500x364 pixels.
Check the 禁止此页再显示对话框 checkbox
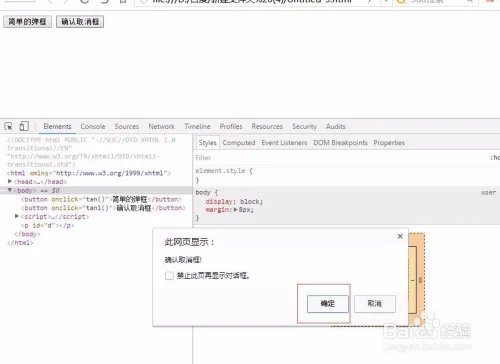(x=169, y=276)
